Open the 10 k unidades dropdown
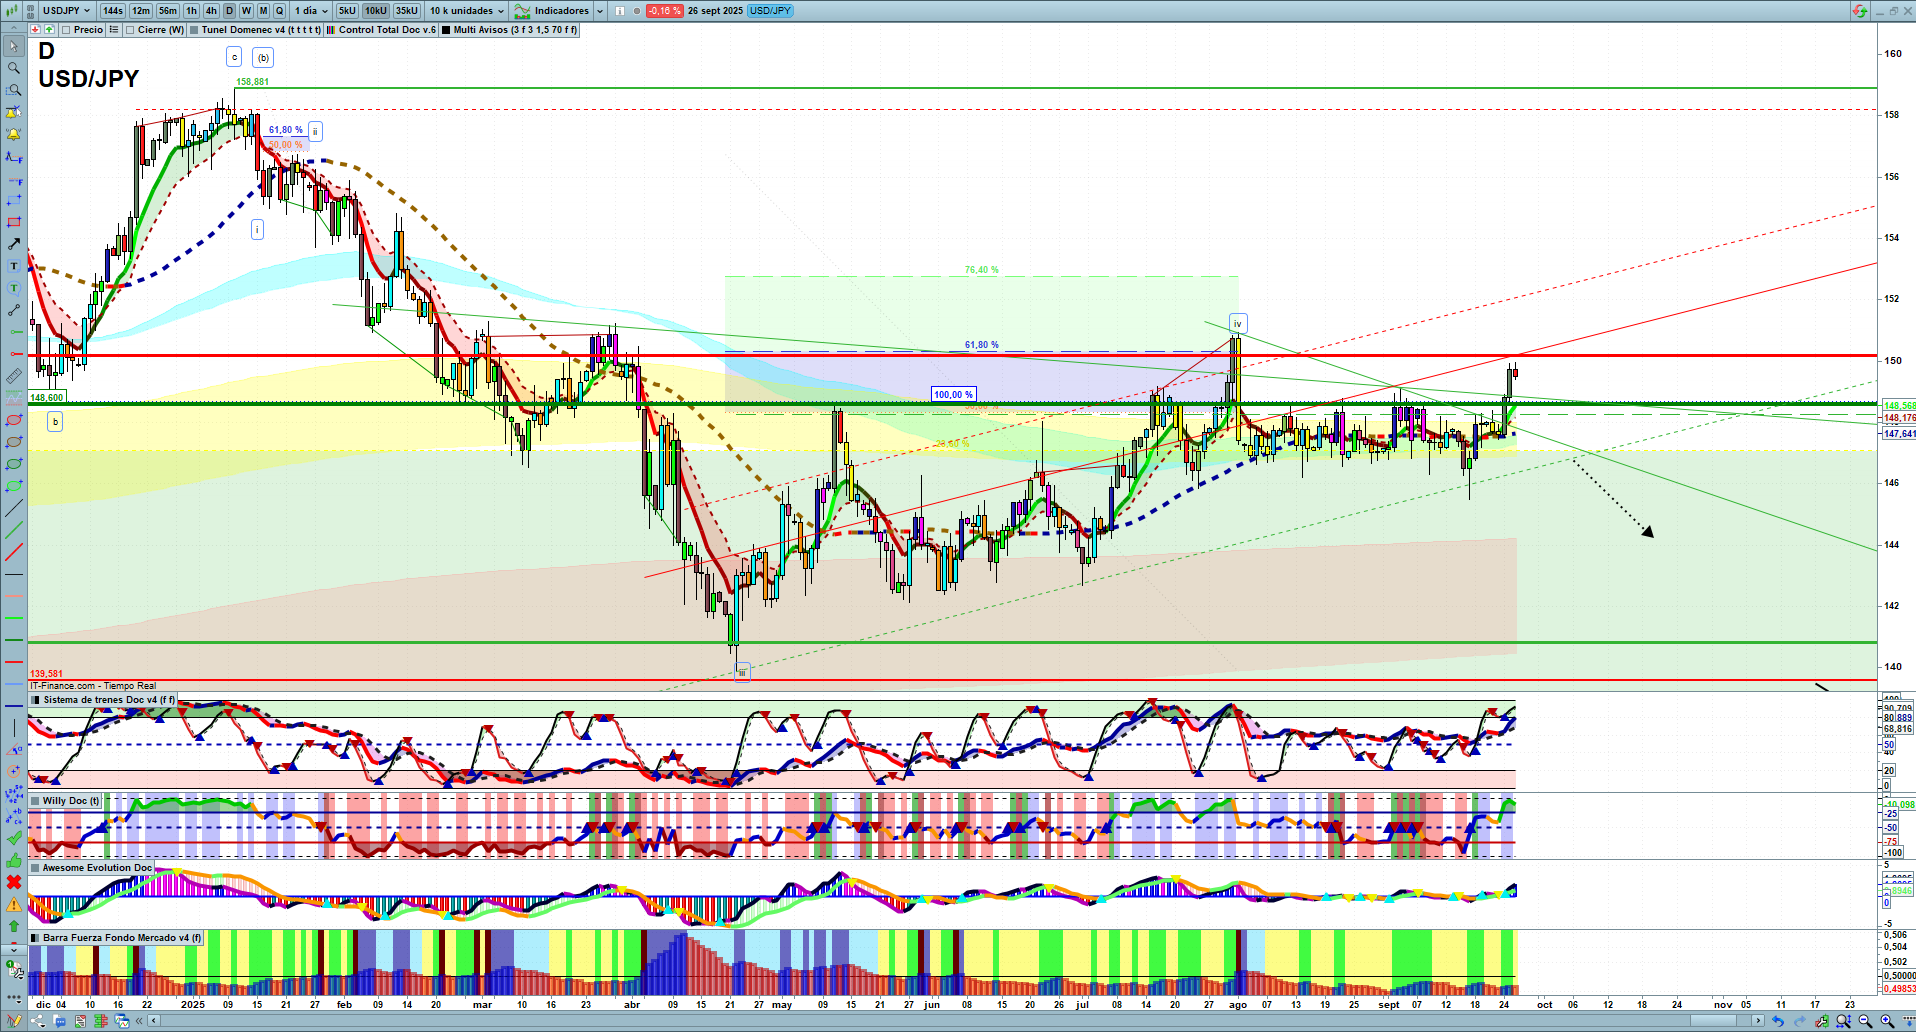This screenshot has width=1916, height=1032. [467, 11]
